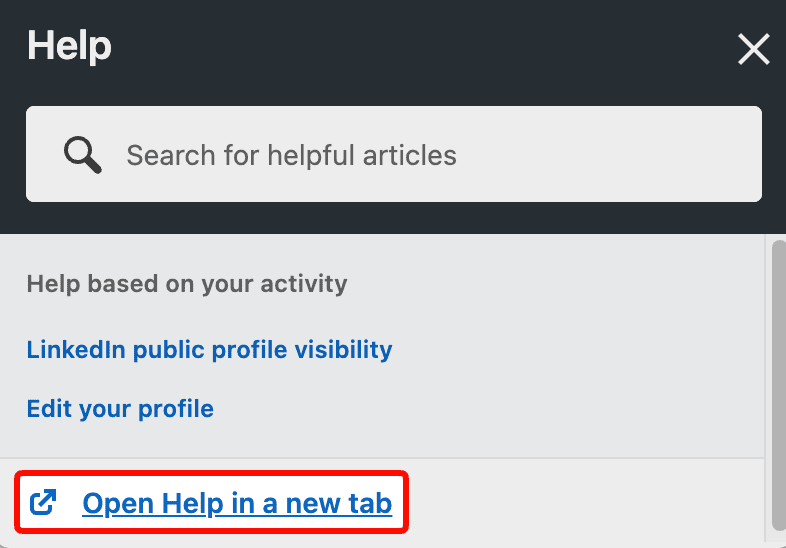
Task: Close the Help panel
Action: pyautogui.click(x=752, y=49)
